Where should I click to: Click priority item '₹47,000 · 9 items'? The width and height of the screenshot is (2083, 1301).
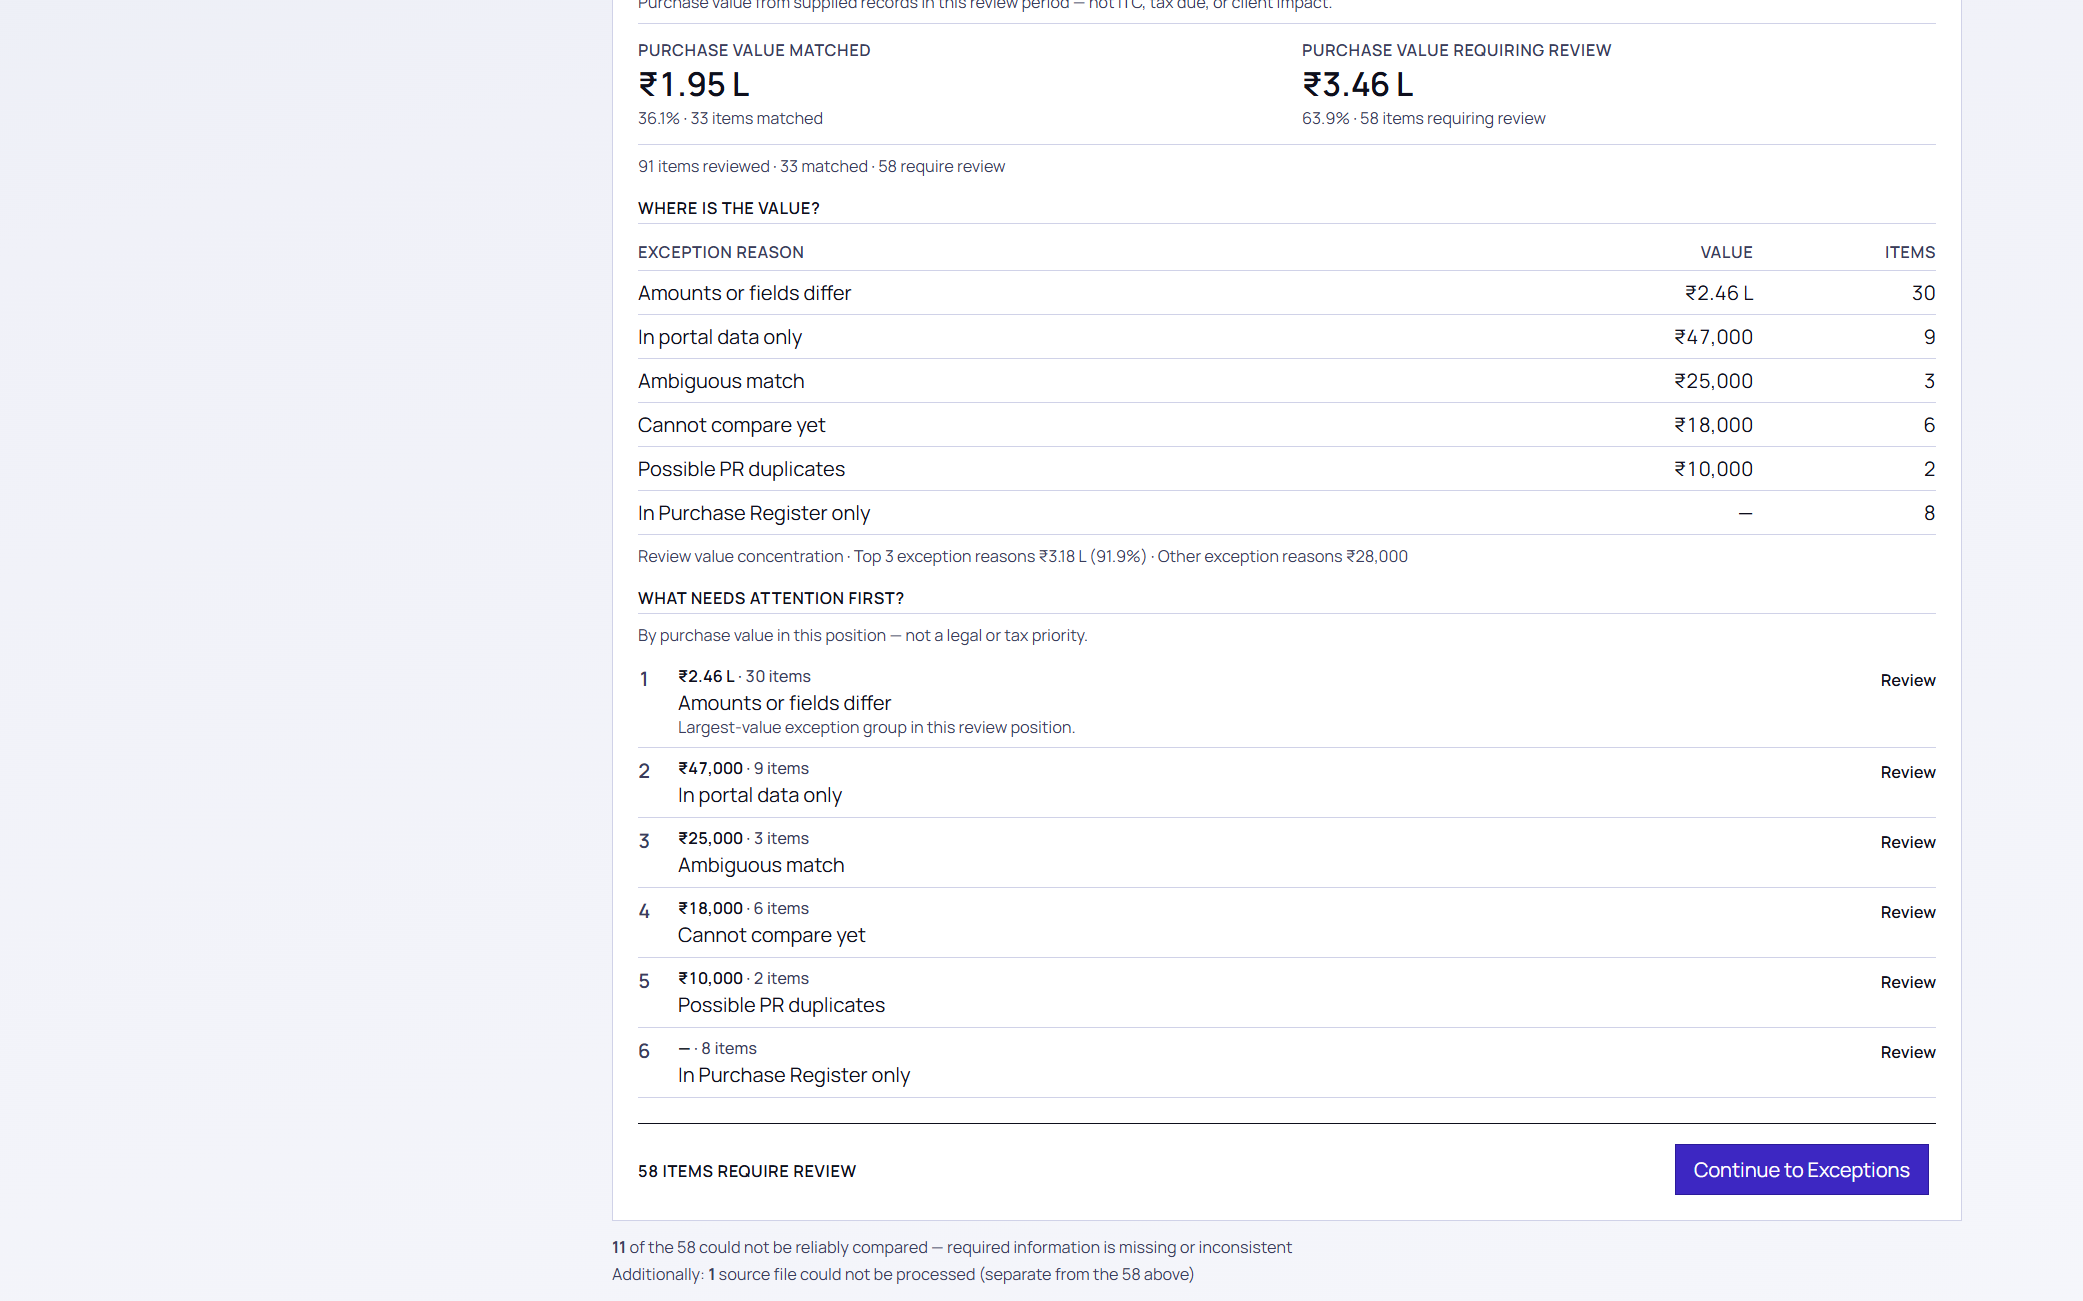click(x=743, y=768)
